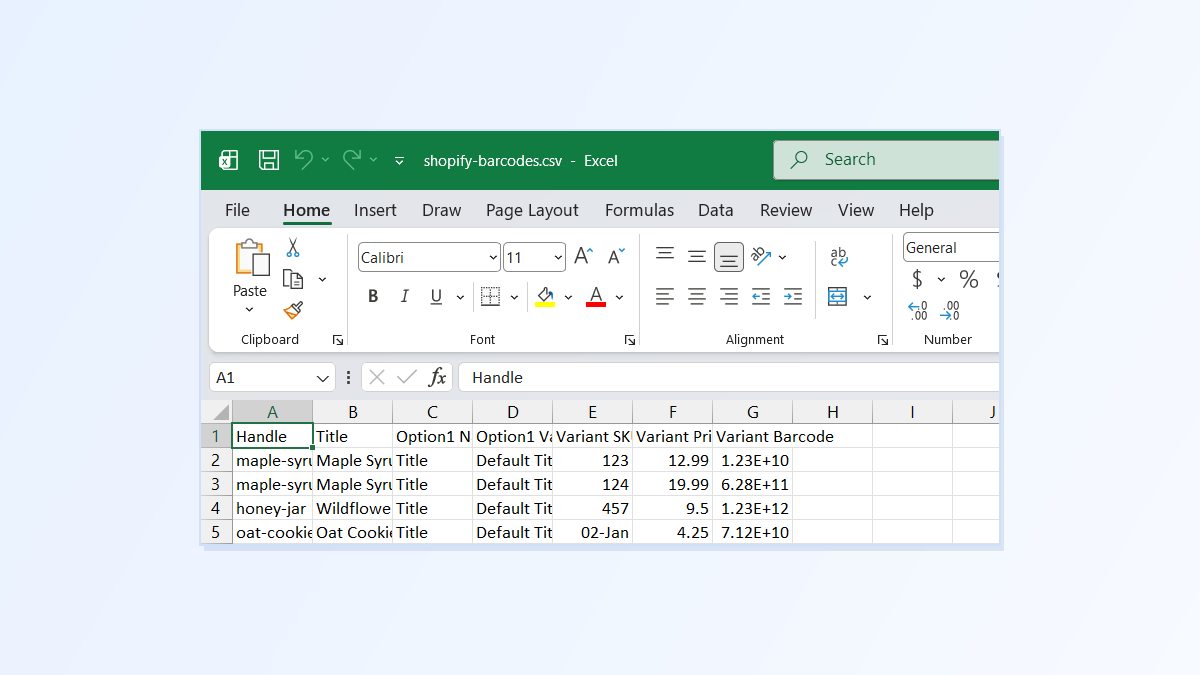
Task: Open the Page Layout tab
Action: click(532, 210)
